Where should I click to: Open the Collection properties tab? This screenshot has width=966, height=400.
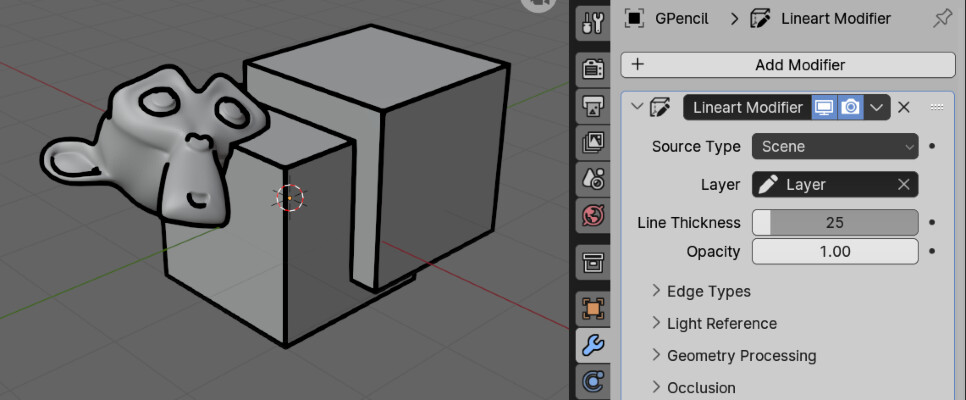[593, 263]
